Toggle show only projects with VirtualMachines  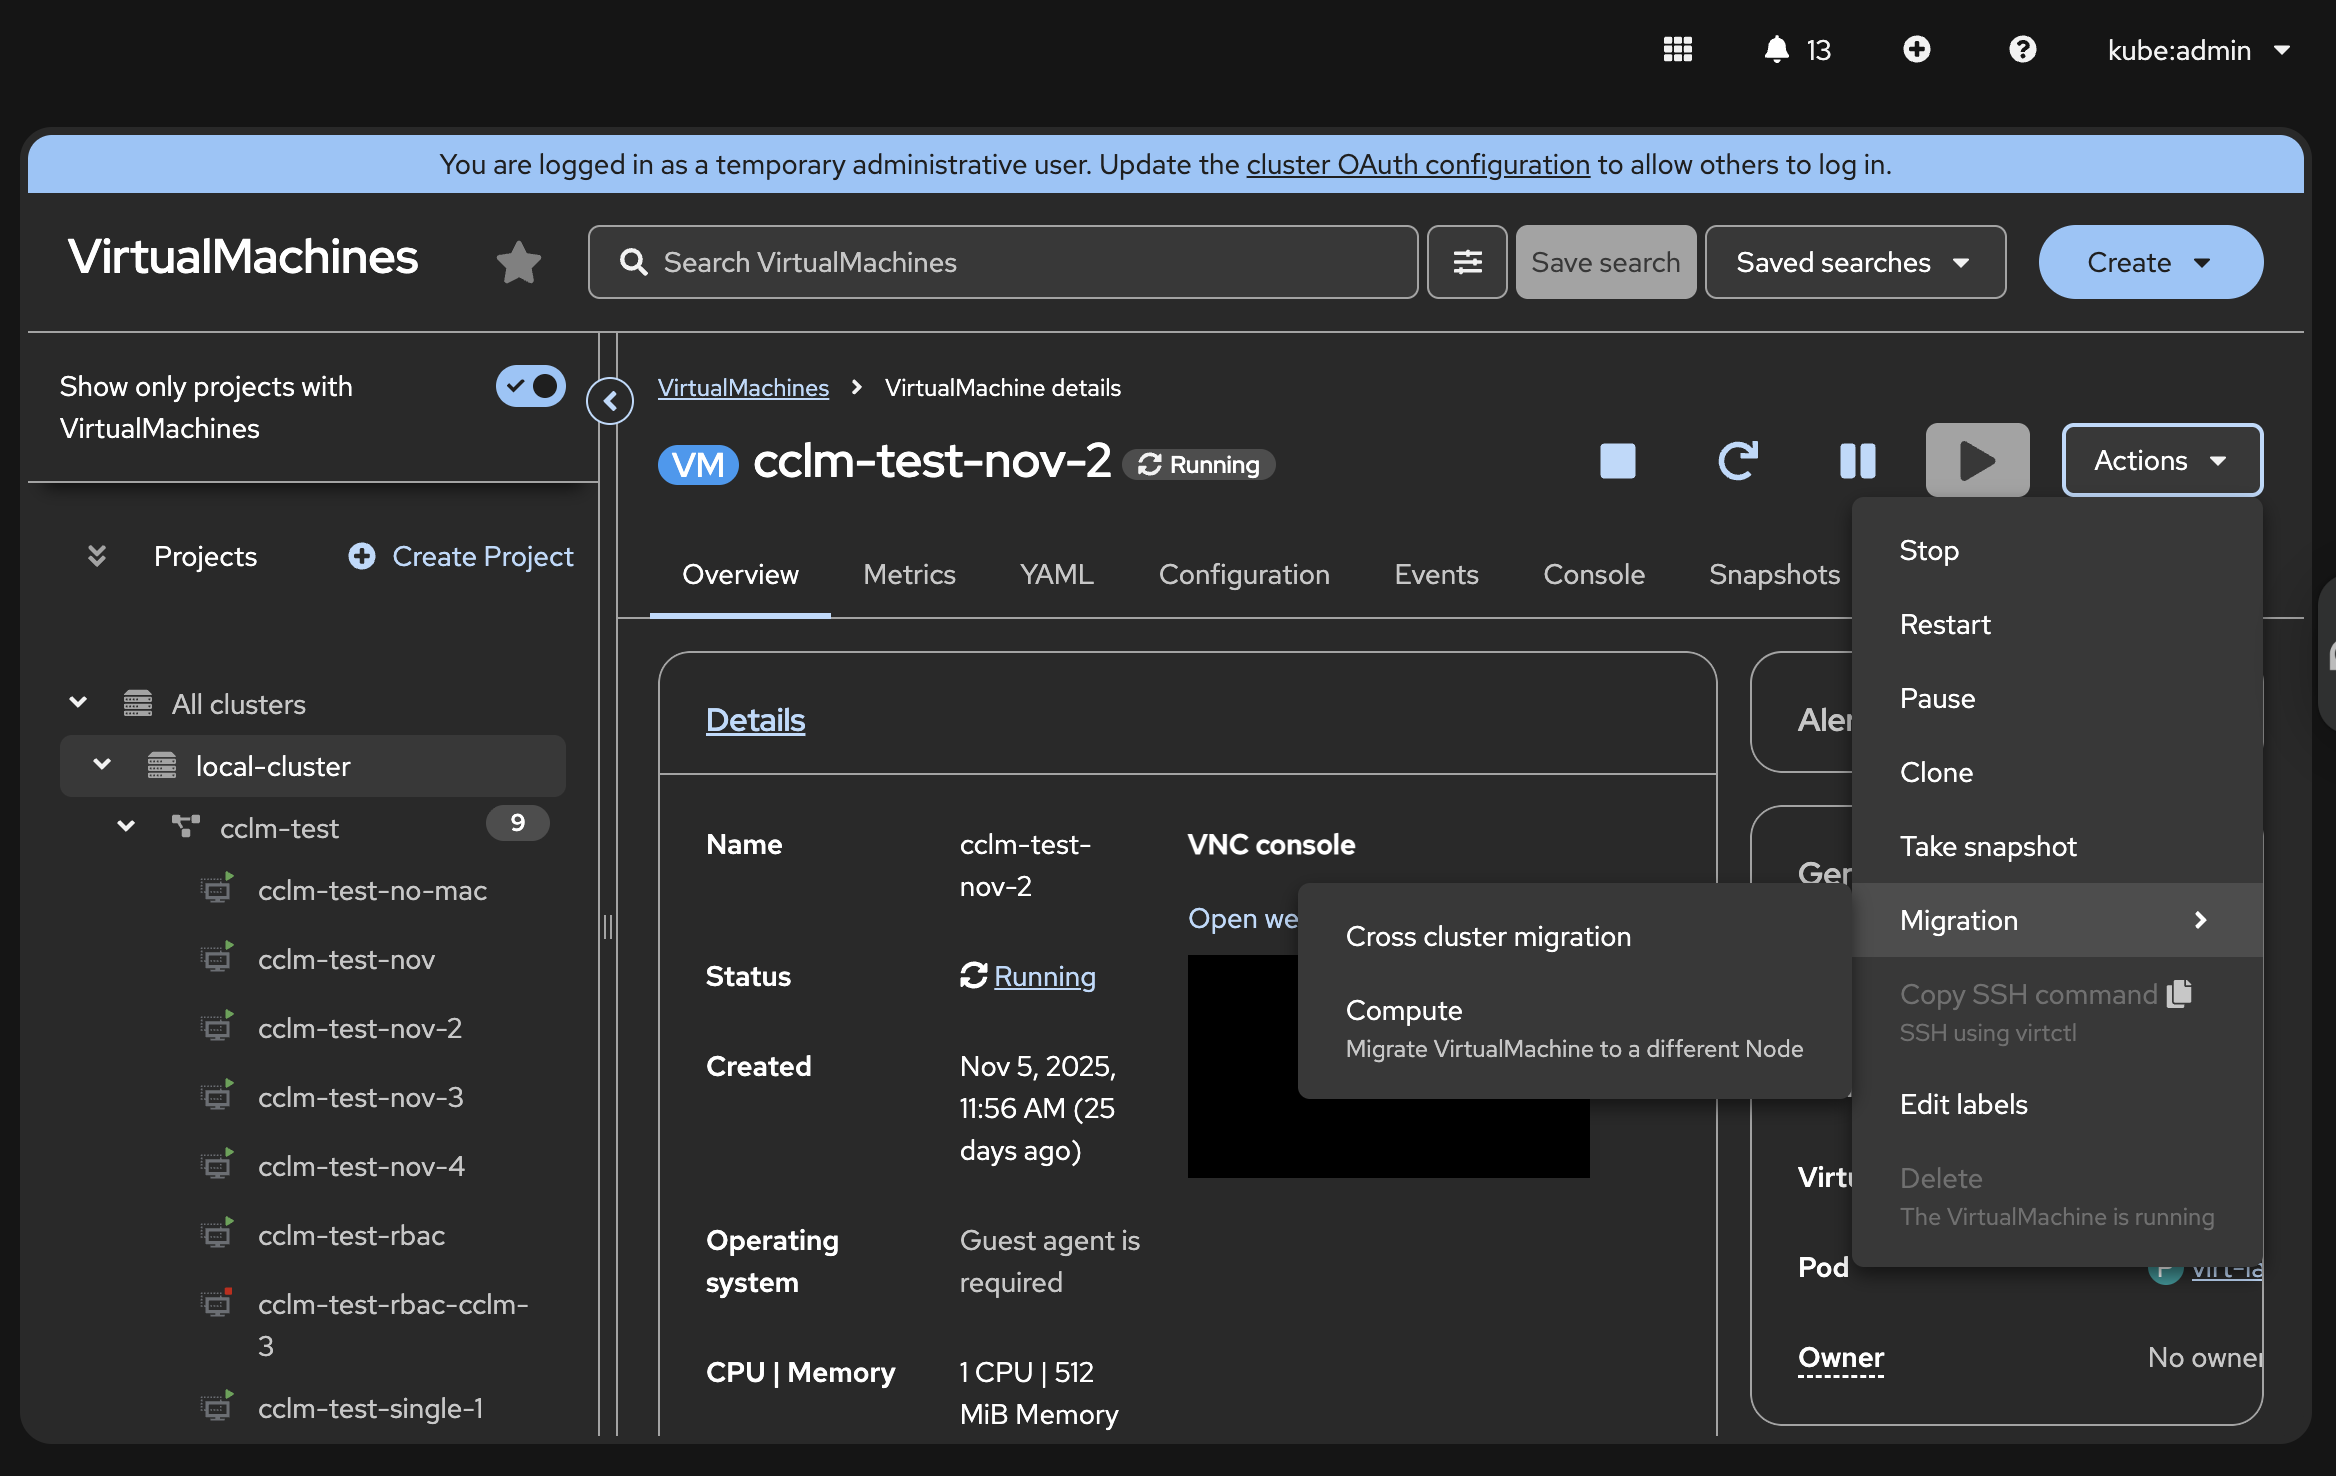tap(530, 386)
